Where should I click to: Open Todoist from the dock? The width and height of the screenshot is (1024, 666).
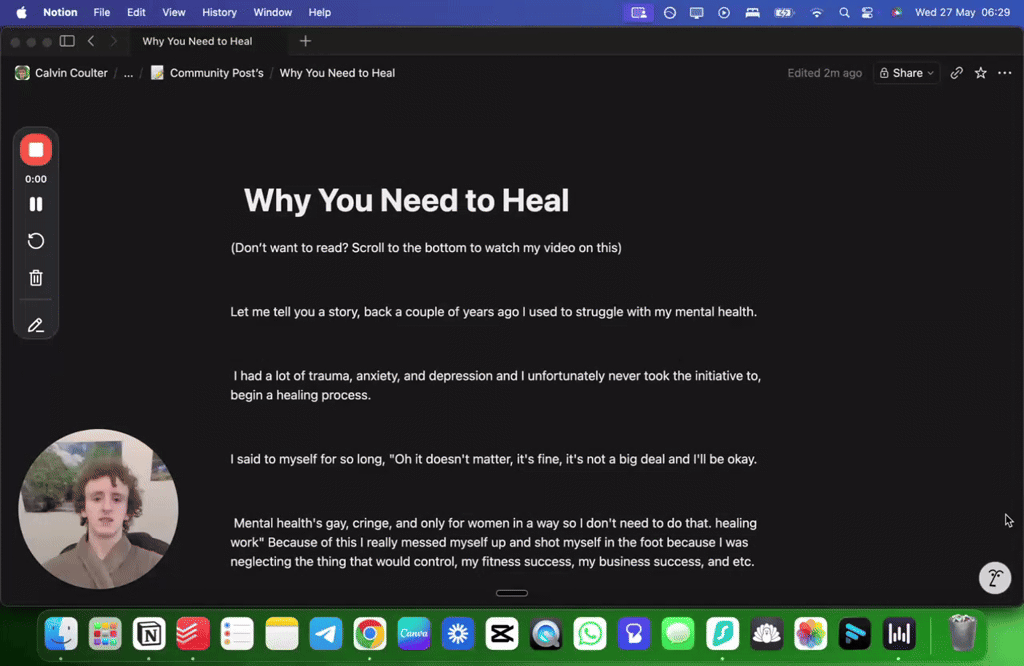click(x=193, y=633)
